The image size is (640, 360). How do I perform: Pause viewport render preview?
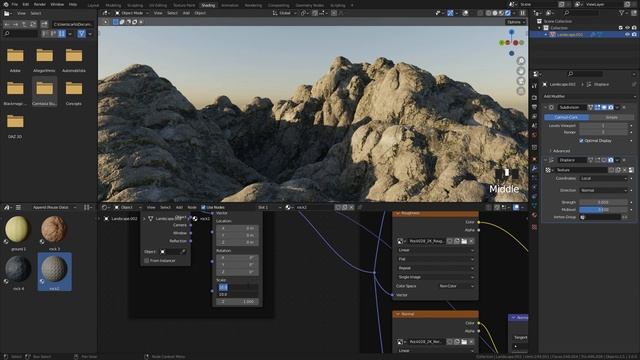click(522, 13)
